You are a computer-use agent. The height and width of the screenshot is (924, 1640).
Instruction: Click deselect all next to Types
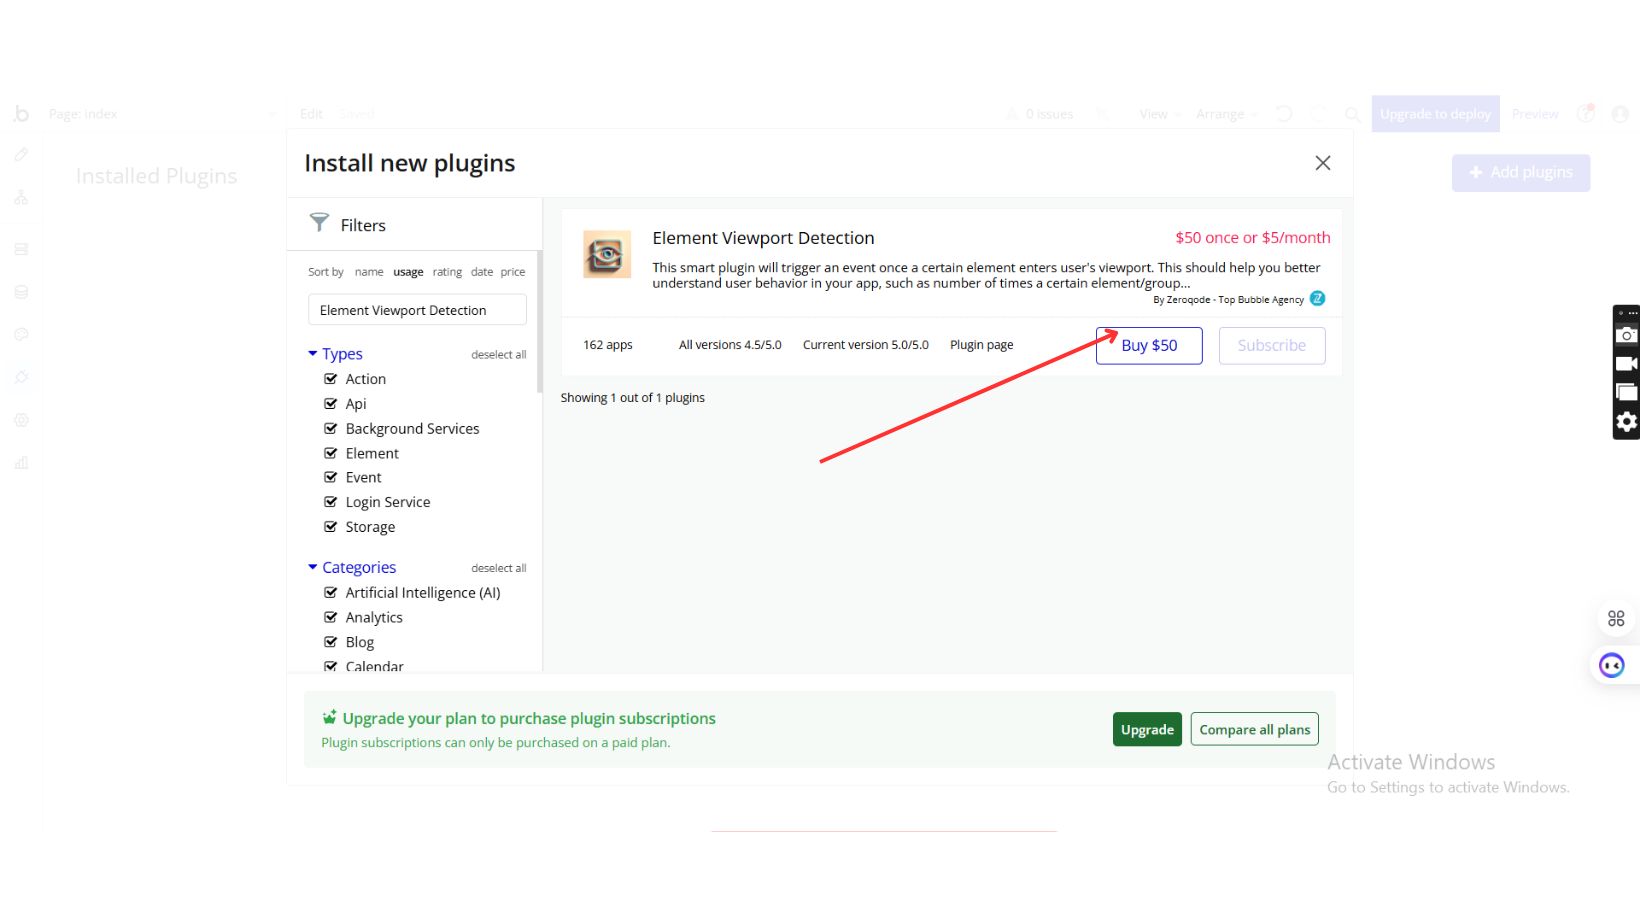pos(498,355)
